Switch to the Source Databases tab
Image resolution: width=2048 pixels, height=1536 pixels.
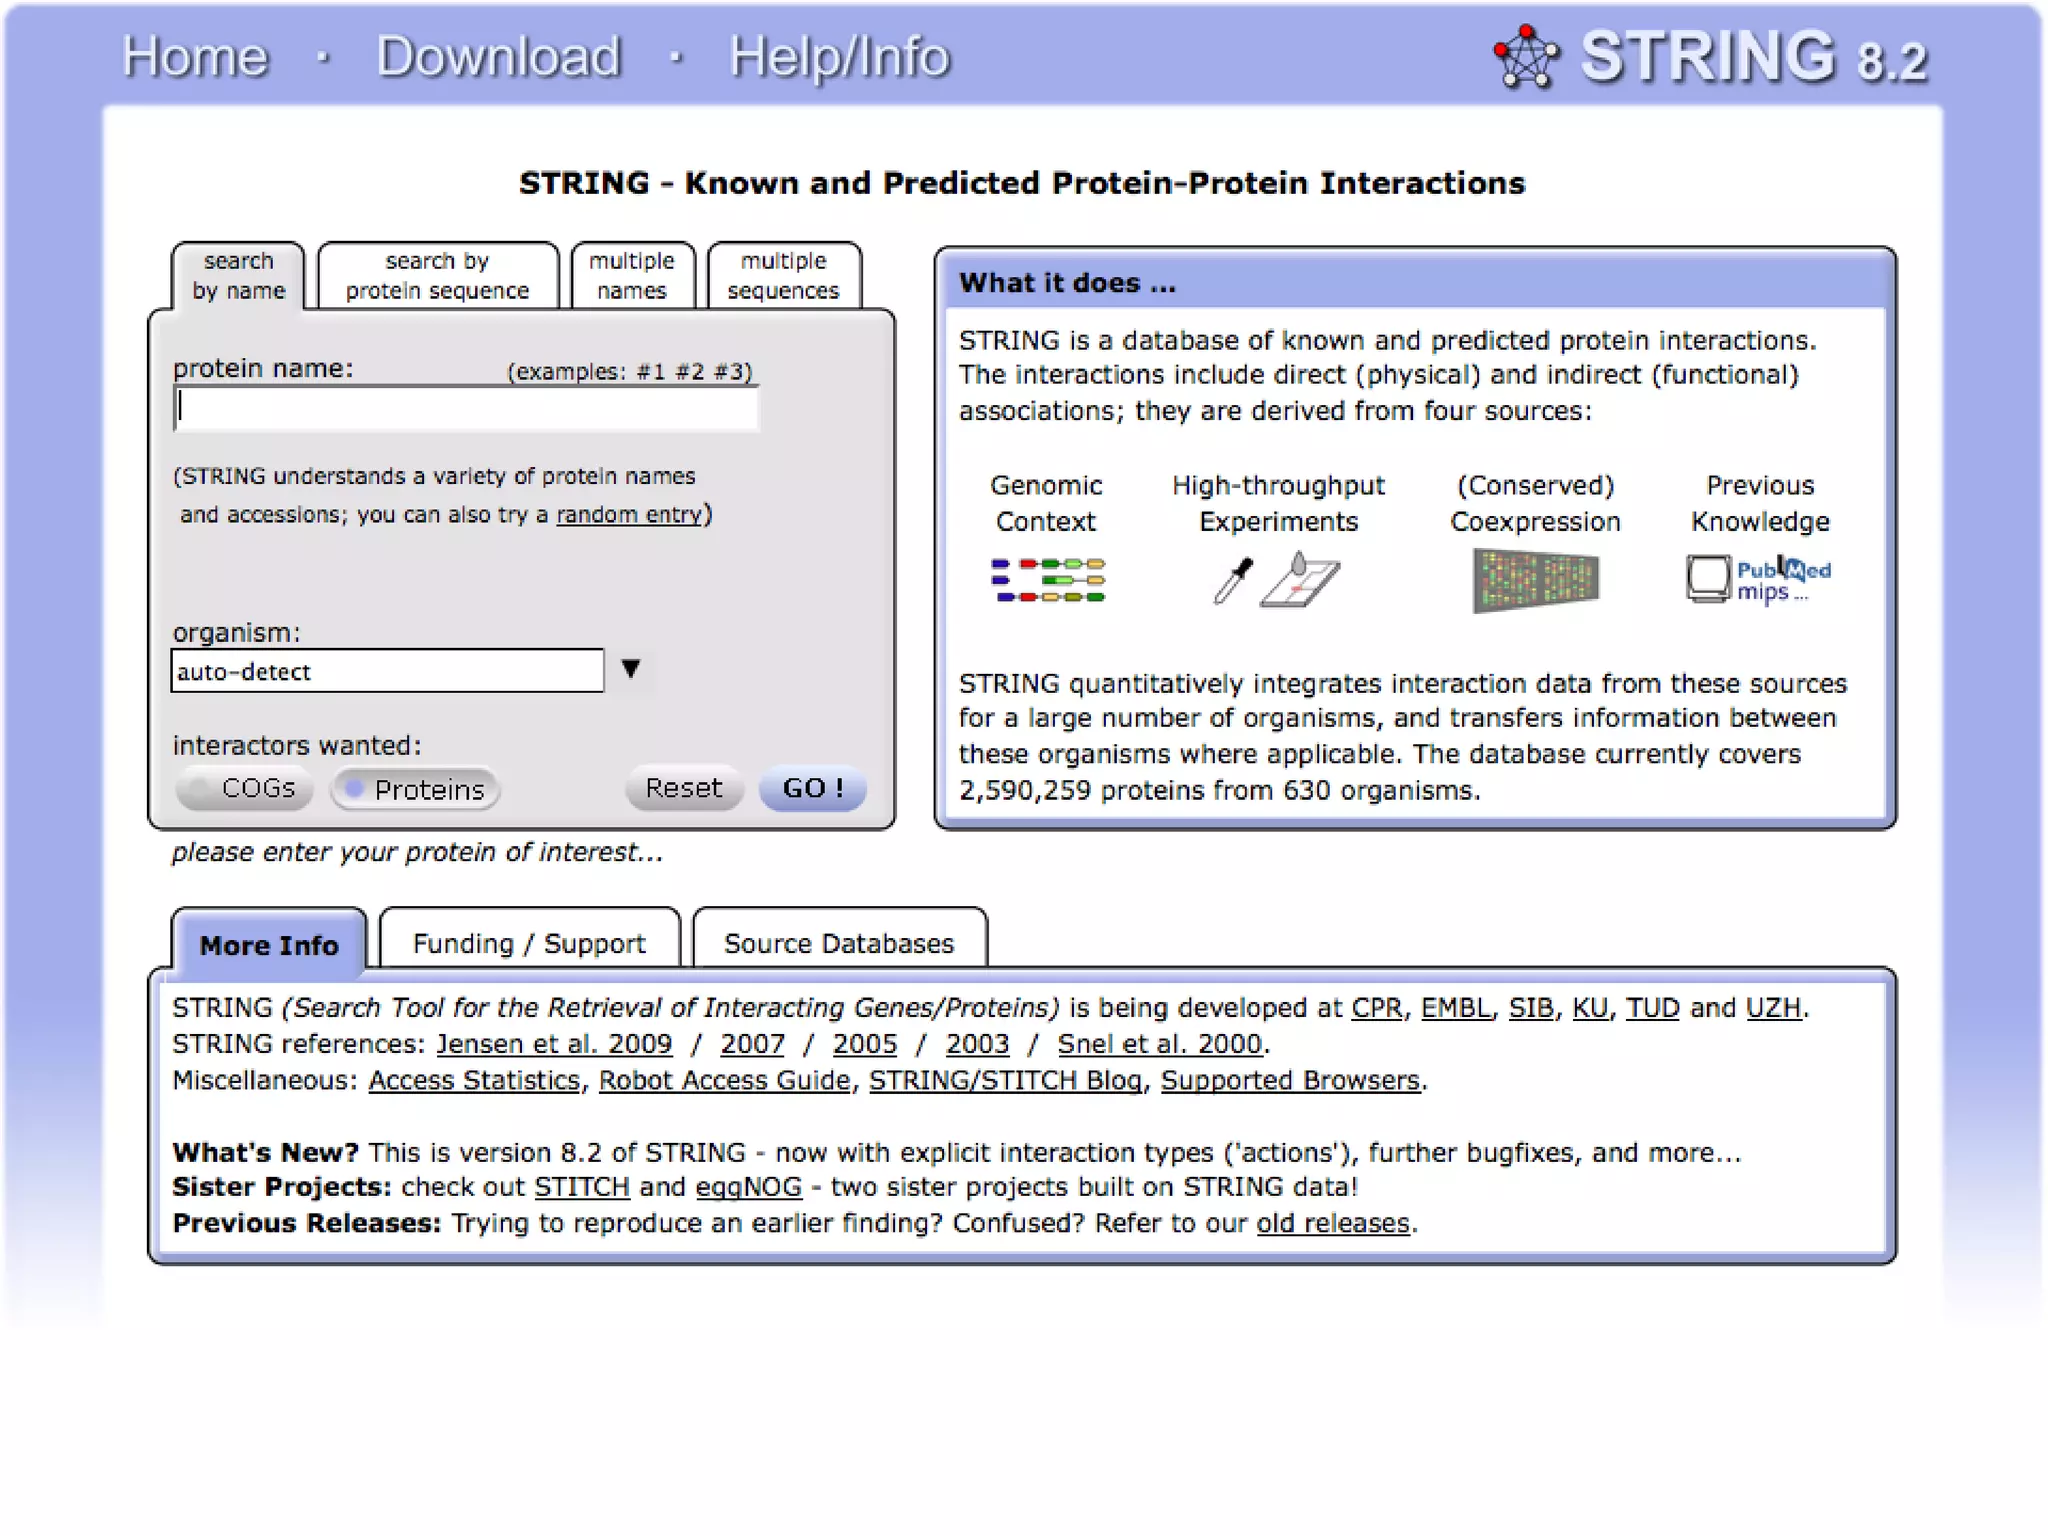tap(838, 943)
